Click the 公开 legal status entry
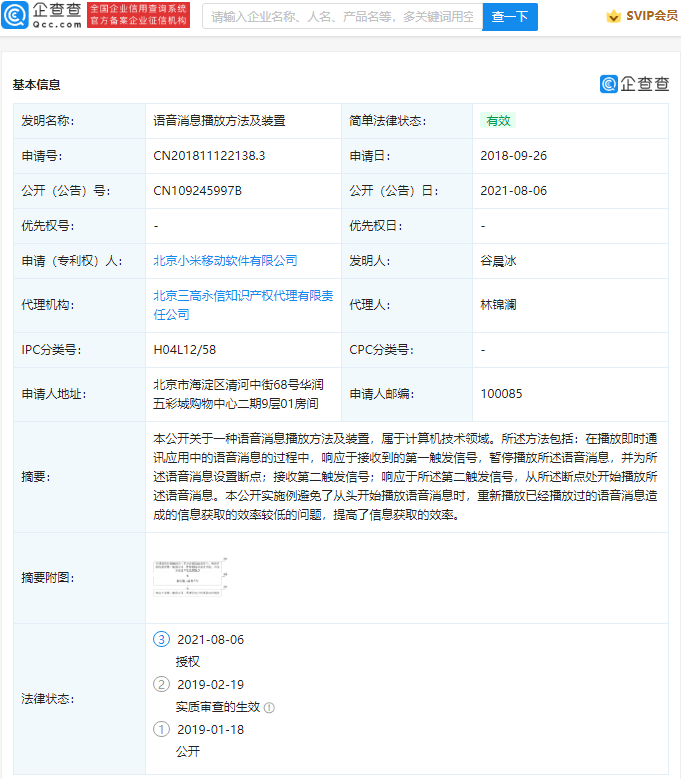The height and width of the screenshot is (779, 681). (188, 752)
